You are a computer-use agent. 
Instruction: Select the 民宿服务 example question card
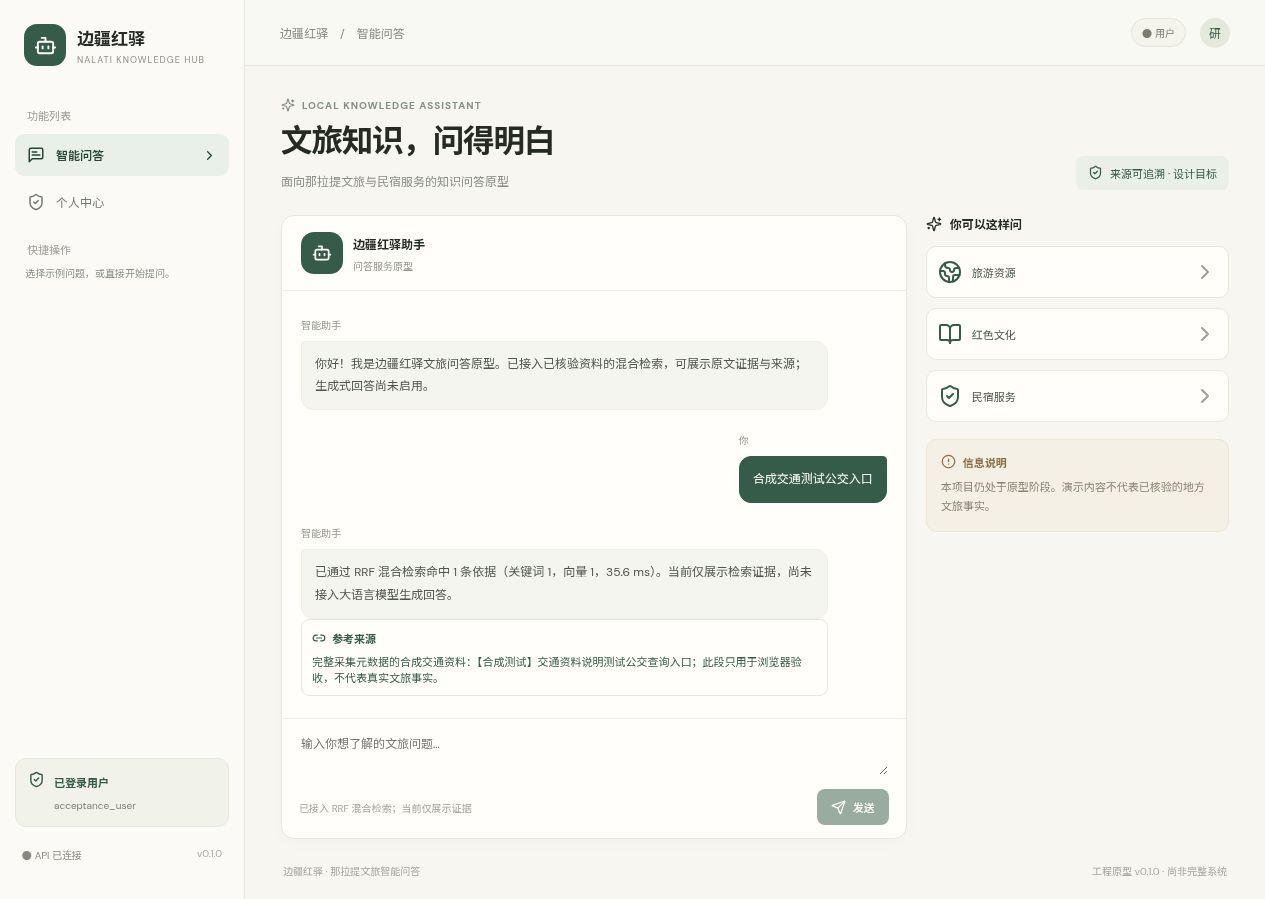[1077, 396]
